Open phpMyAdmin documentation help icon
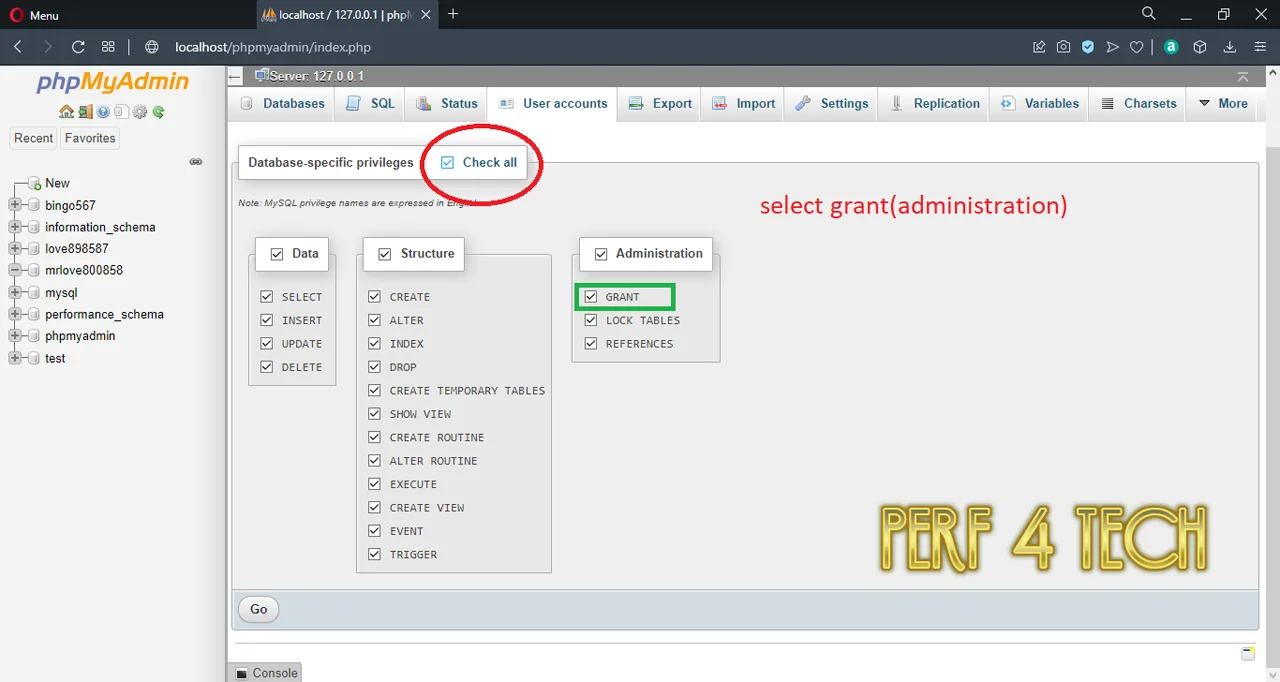Screen dimensions: 1280x682 103,112
